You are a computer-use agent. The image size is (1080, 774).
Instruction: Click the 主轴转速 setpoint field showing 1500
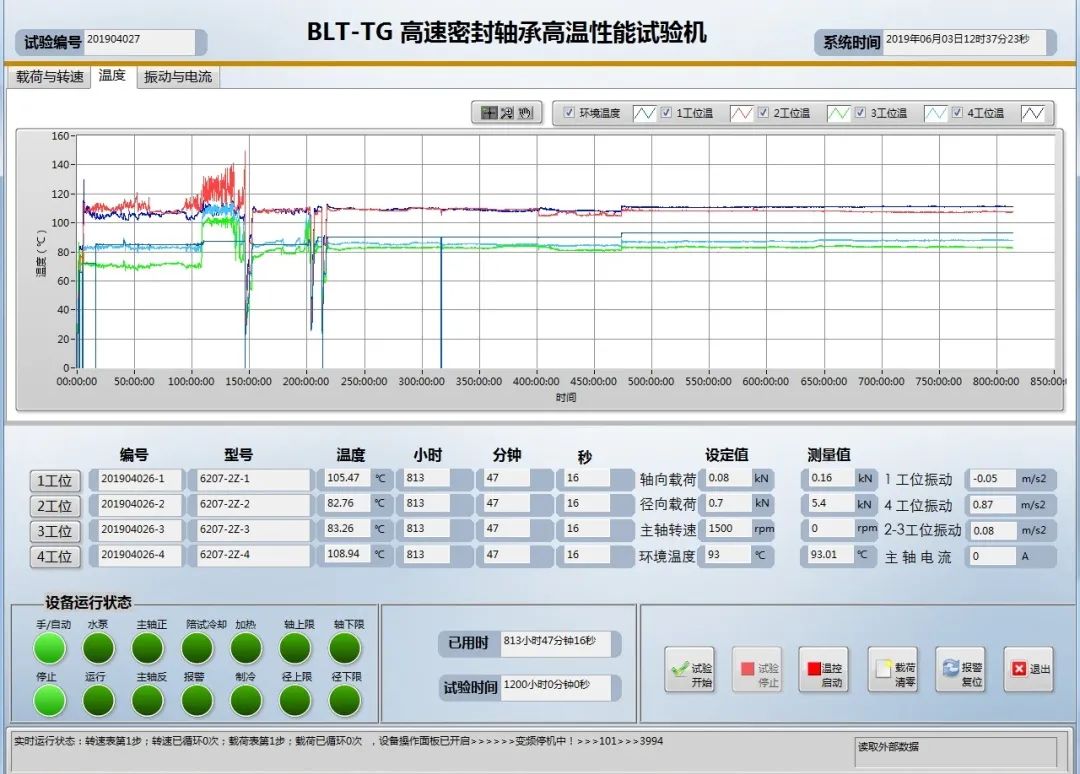(x=726, y=528)
